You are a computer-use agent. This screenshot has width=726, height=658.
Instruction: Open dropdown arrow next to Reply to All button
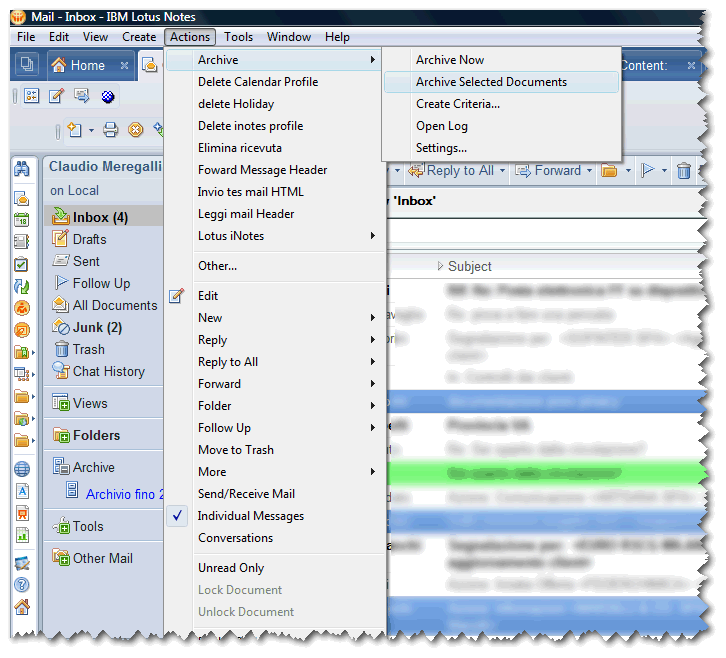pyautogui.click(x=502, y=170)
